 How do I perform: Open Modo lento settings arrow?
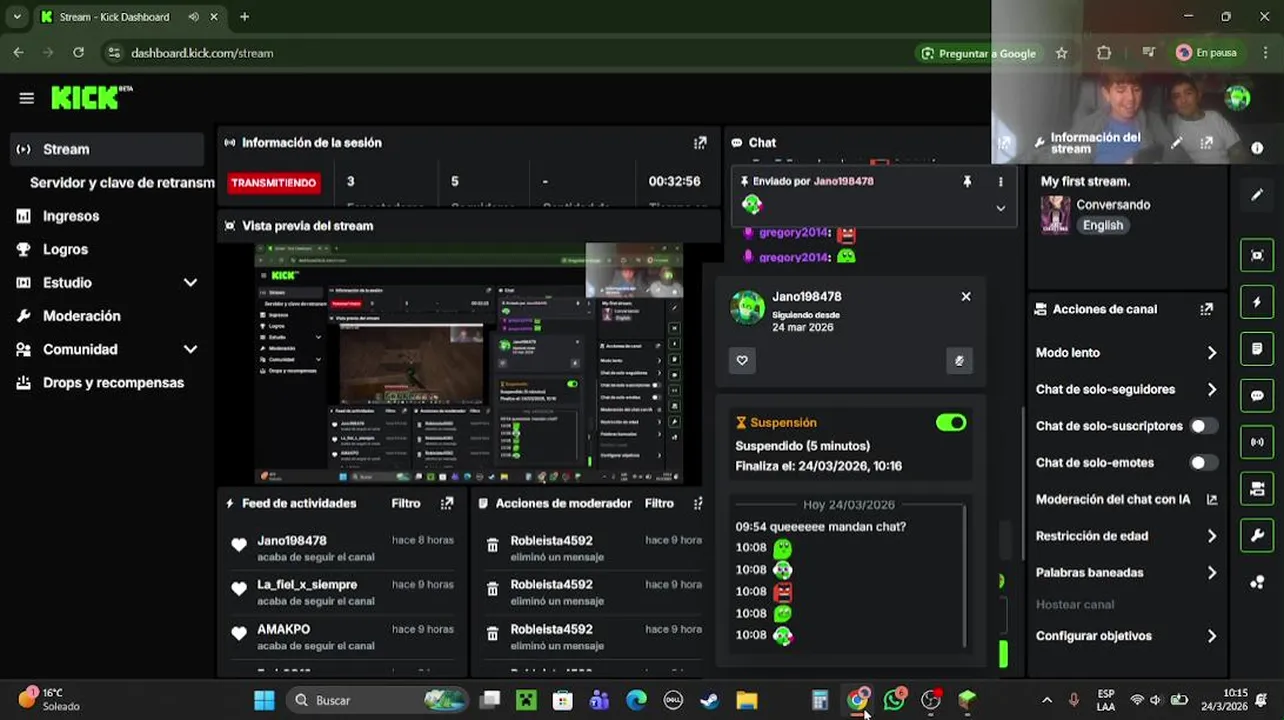point(1211,353)
